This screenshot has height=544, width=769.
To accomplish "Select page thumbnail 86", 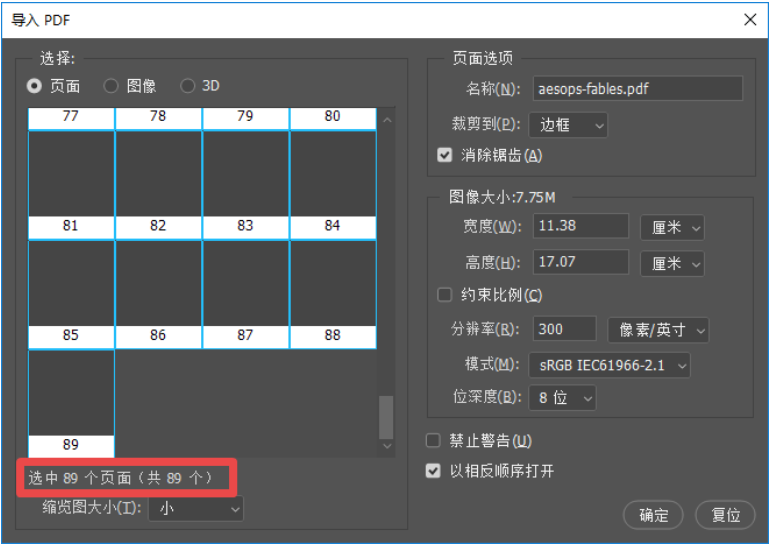I will point(158,294).
